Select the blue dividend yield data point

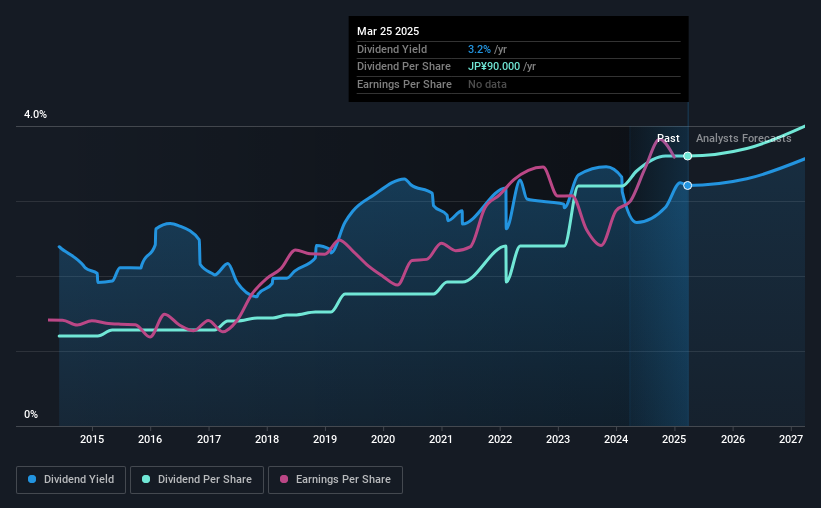pyautogui.click(x=687, y=185)
